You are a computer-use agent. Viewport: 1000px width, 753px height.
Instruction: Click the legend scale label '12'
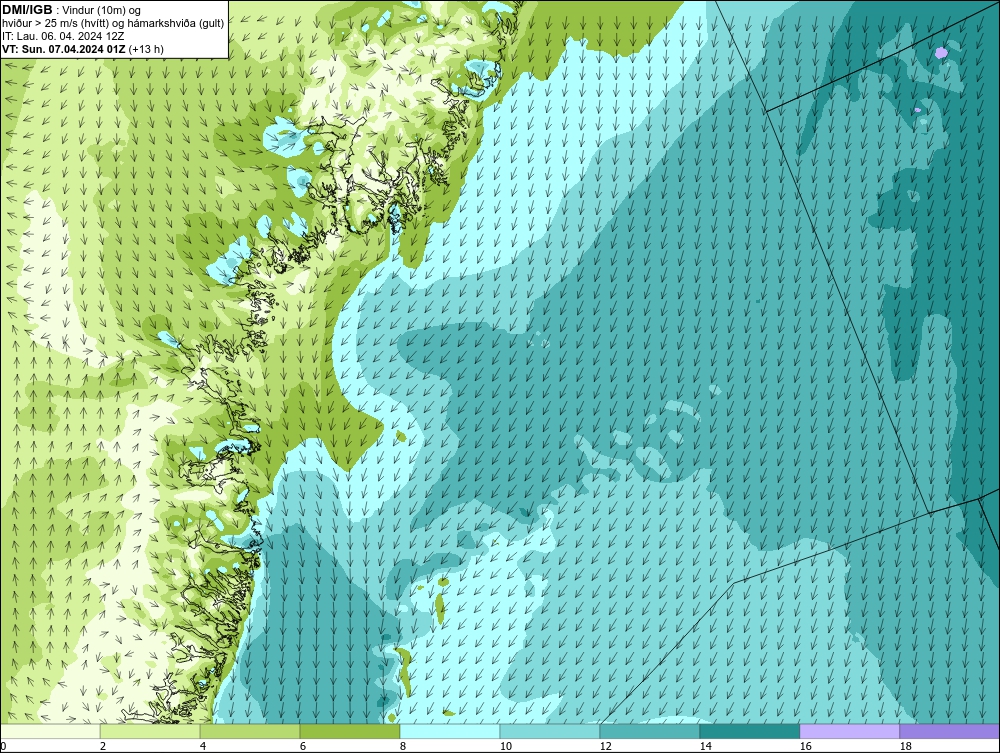coord(606,746)
